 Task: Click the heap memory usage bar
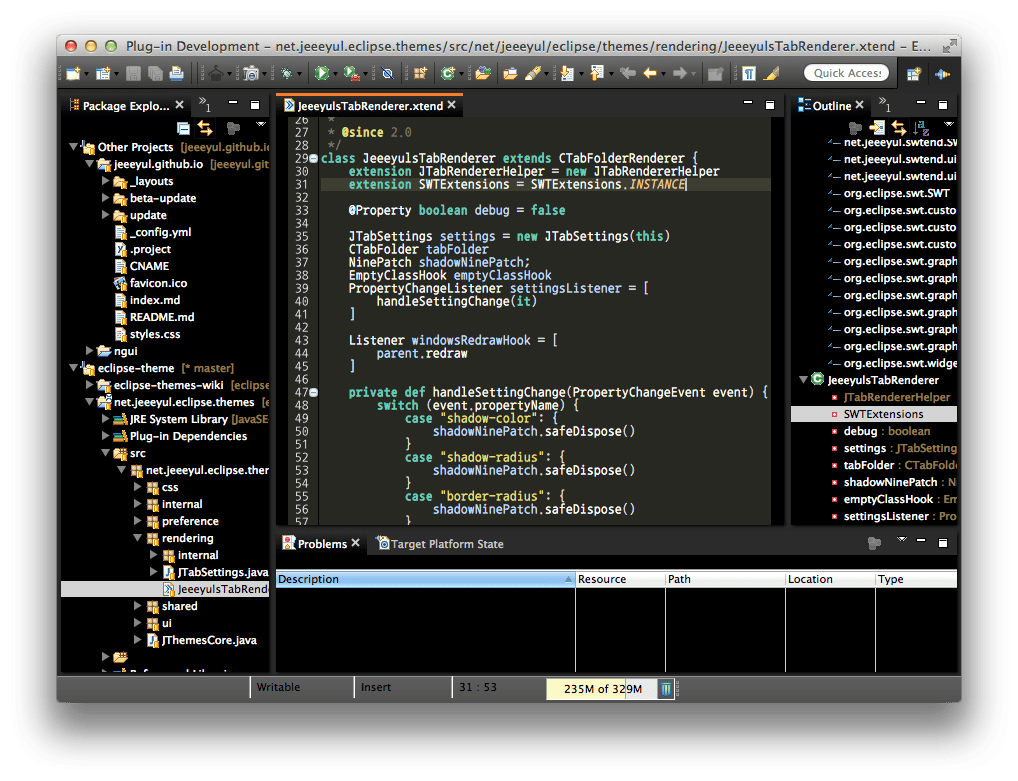[600, 688]
